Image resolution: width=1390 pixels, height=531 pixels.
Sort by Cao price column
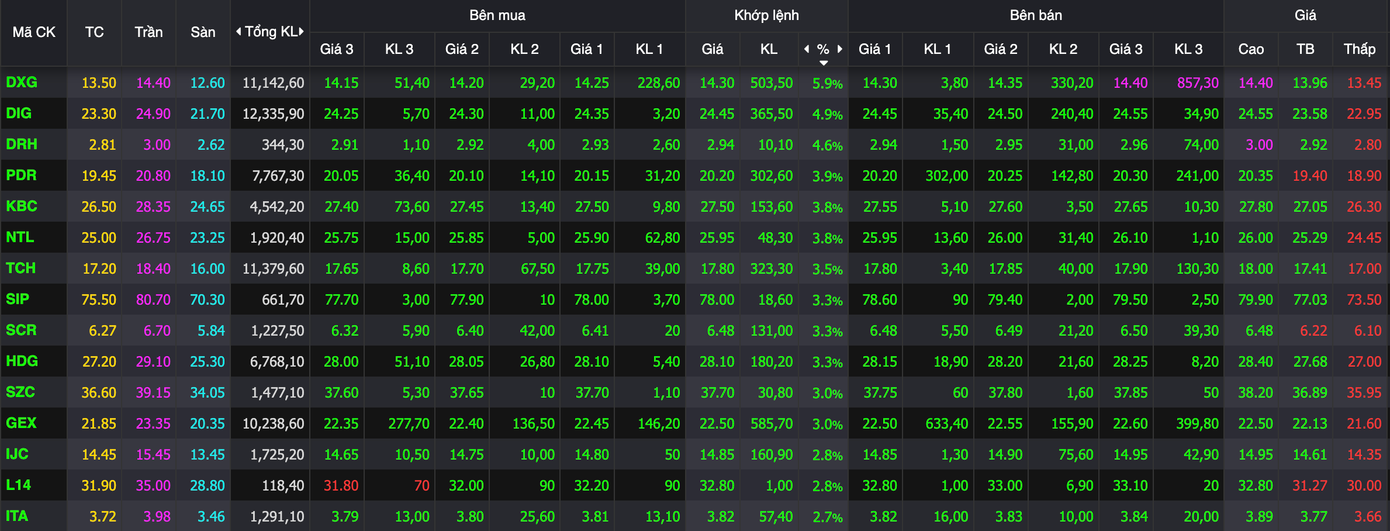pyautogui.click(x=1251, y=49)
